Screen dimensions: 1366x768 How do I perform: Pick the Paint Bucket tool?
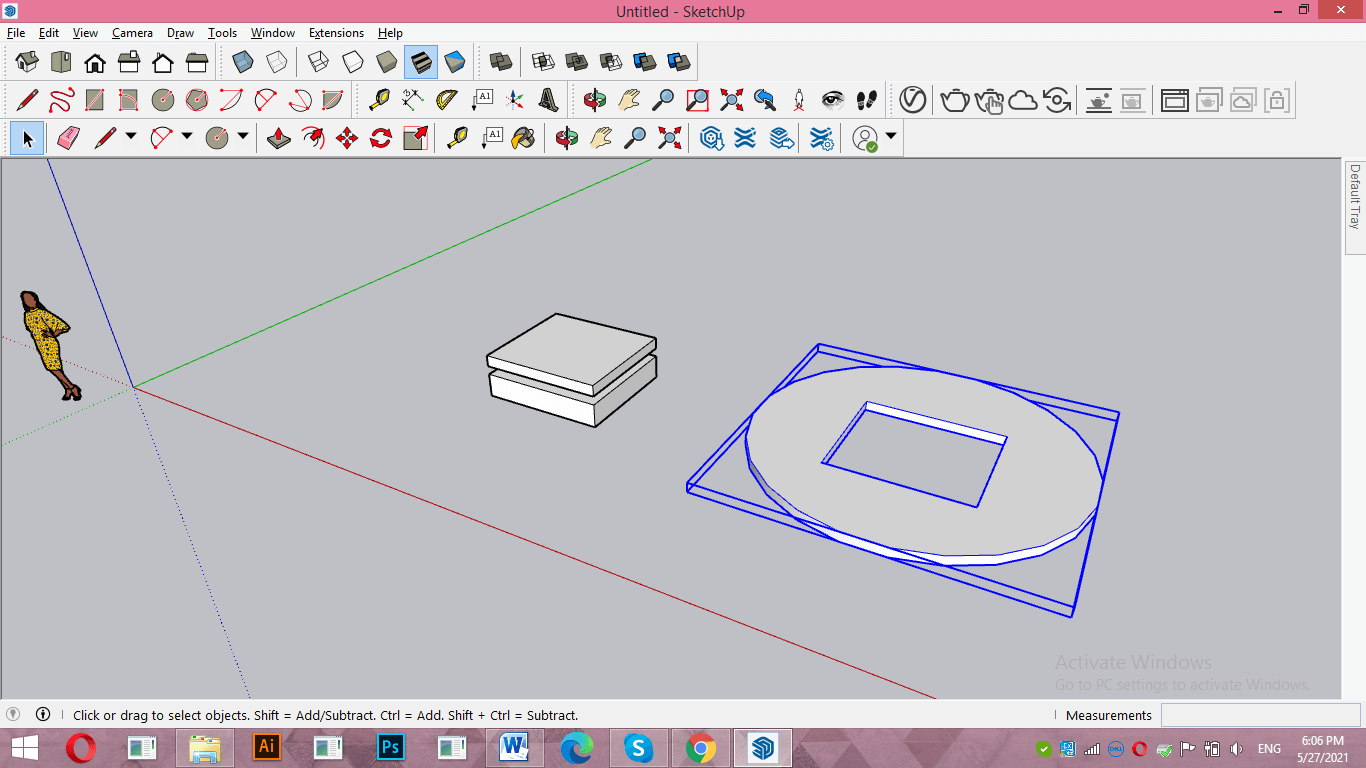[523, 138]
